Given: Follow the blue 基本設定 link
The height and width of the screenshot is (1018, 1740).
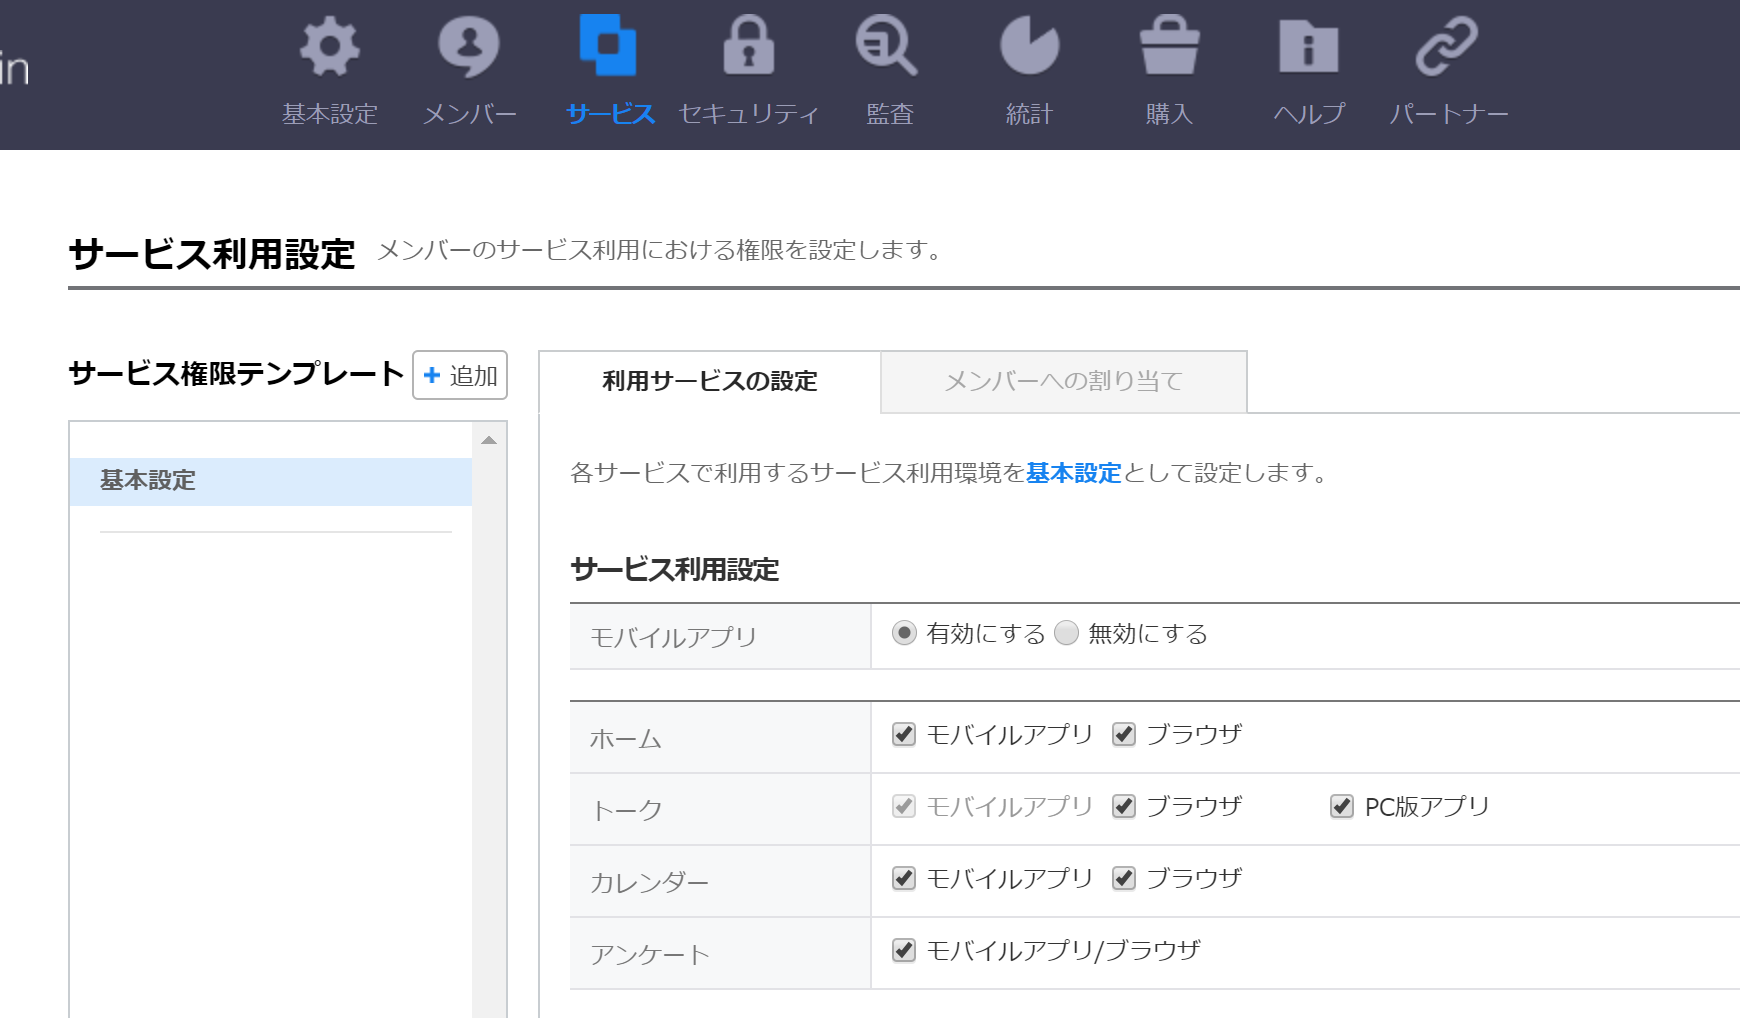Looking at the screenshot, I should coord(1073,473).
